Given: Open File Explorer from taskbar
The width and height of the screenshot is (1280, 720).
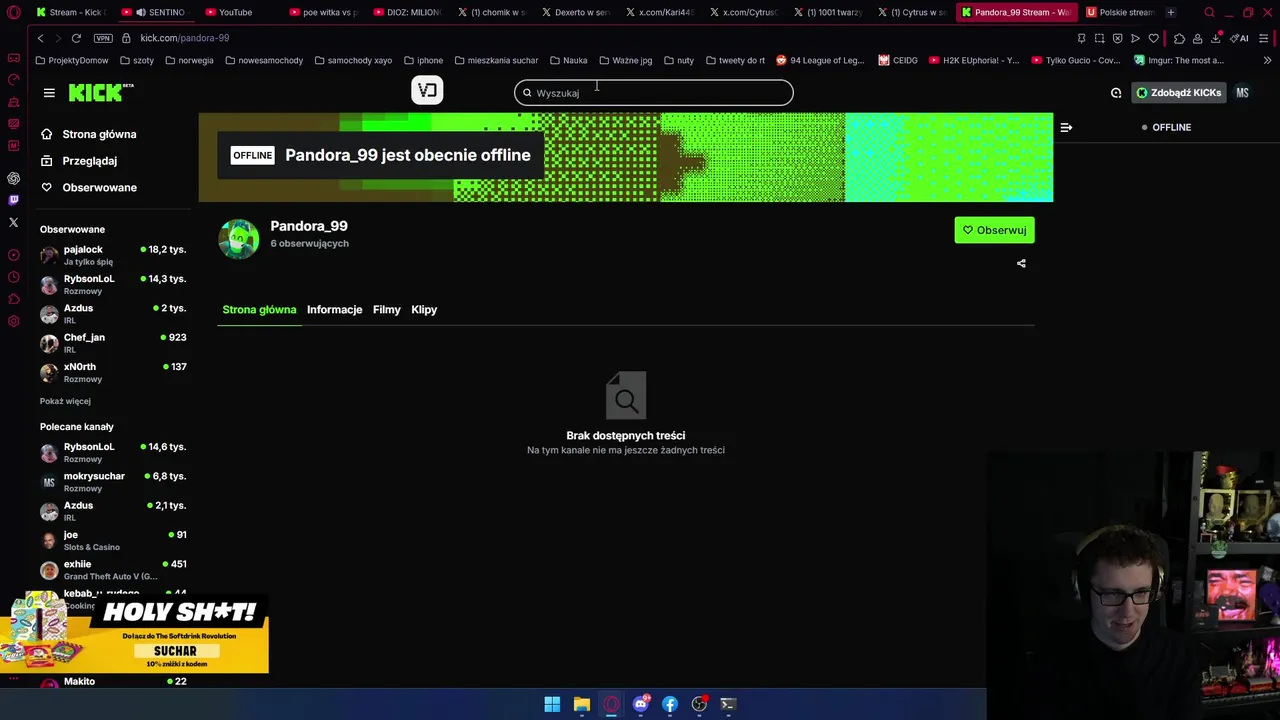Looking at the screenshot, I should point(581,704).
